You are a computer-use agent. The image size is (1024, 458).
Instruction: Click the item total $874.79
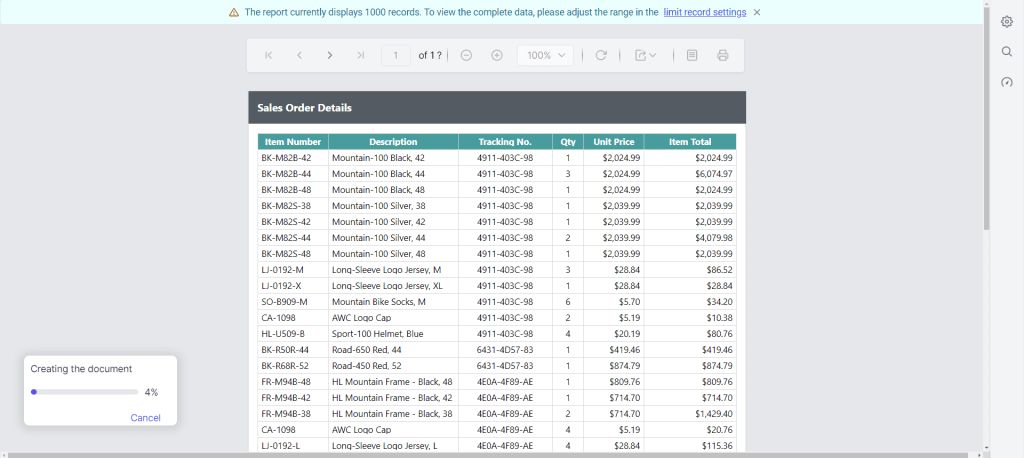pos(717,366)
